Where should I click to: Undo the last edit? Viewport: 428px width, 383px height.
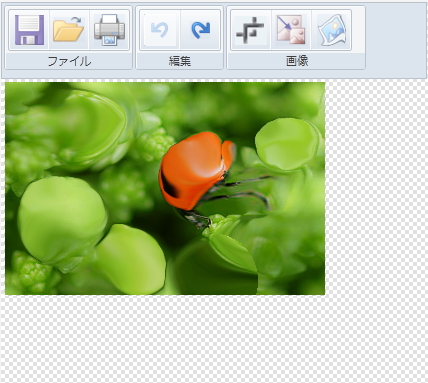(x=160, y=30)
